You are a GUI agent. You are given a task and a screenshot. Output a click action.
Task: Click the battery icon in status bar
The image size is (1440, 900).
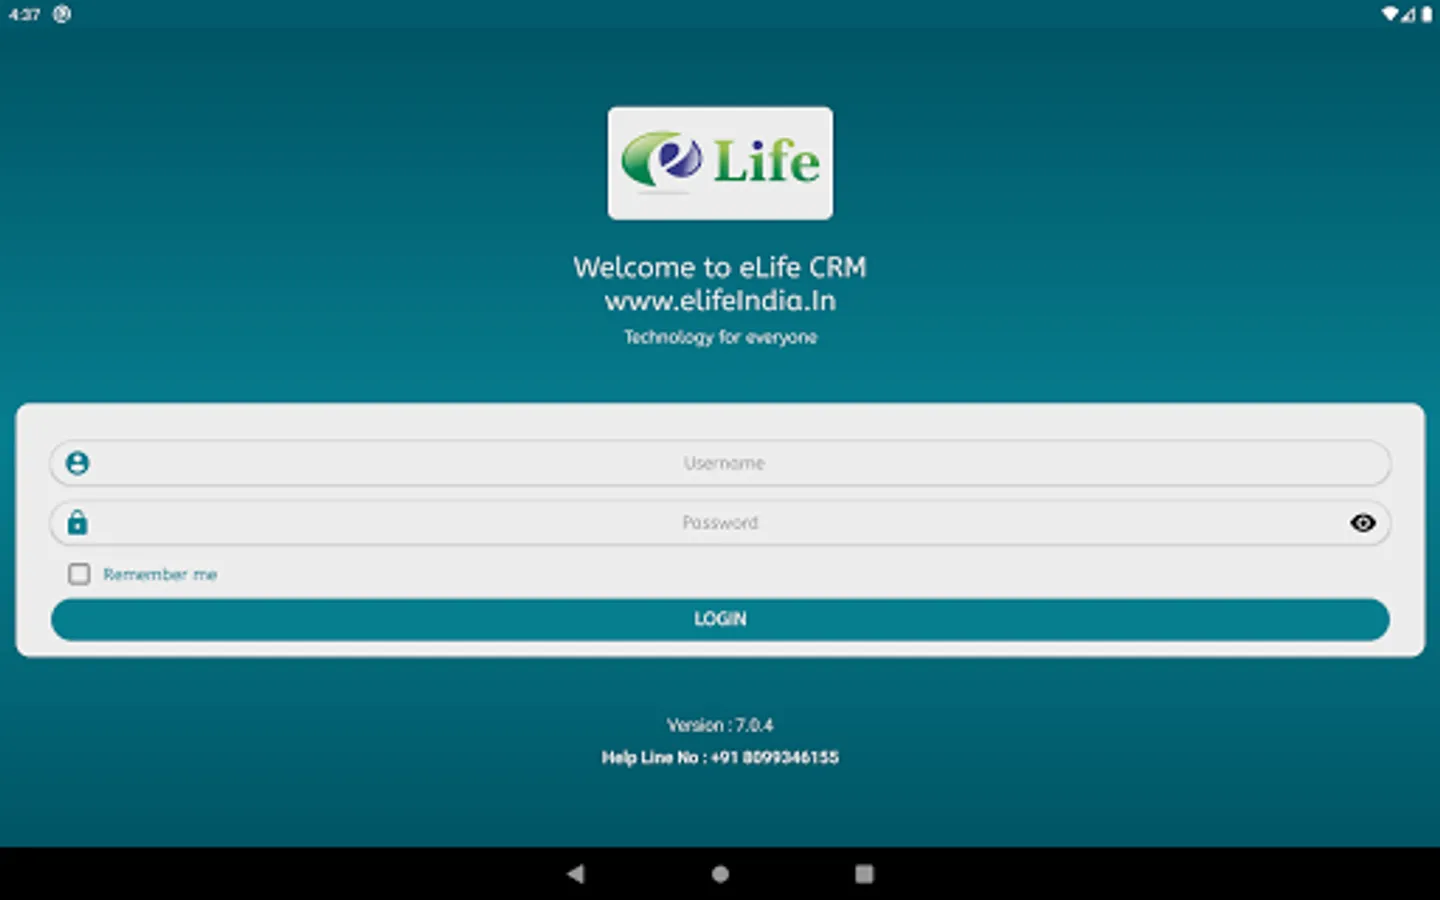click(x=1427, y=14)
